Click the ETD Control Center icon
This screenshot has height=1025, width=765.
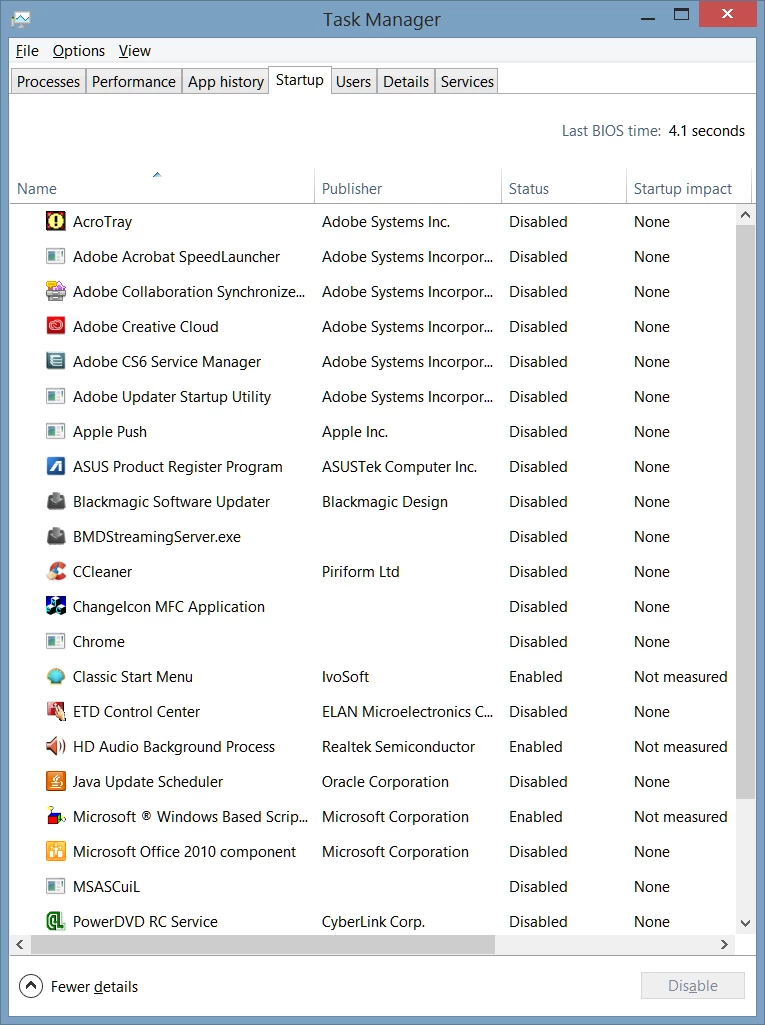pos(56,711)
